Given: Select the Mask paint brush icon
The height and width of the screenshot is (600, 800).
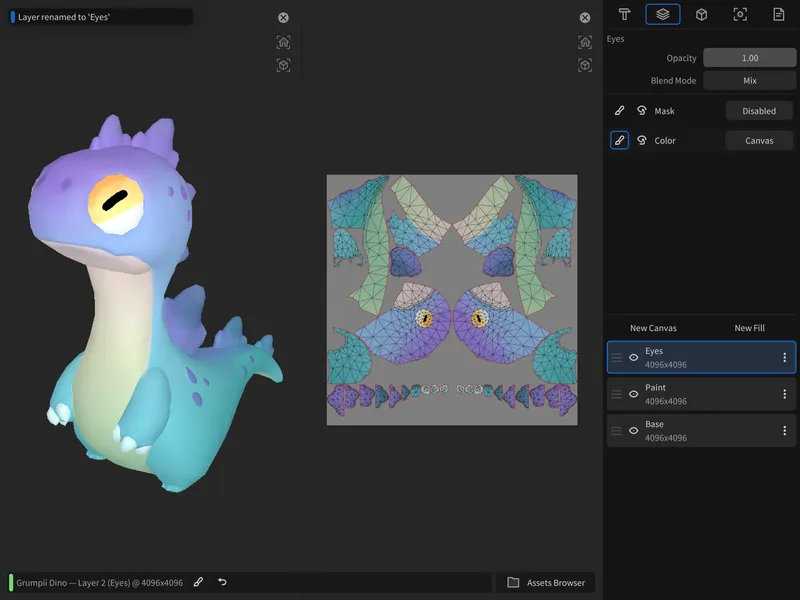Looking at the screenshot, I should (619, 111).
